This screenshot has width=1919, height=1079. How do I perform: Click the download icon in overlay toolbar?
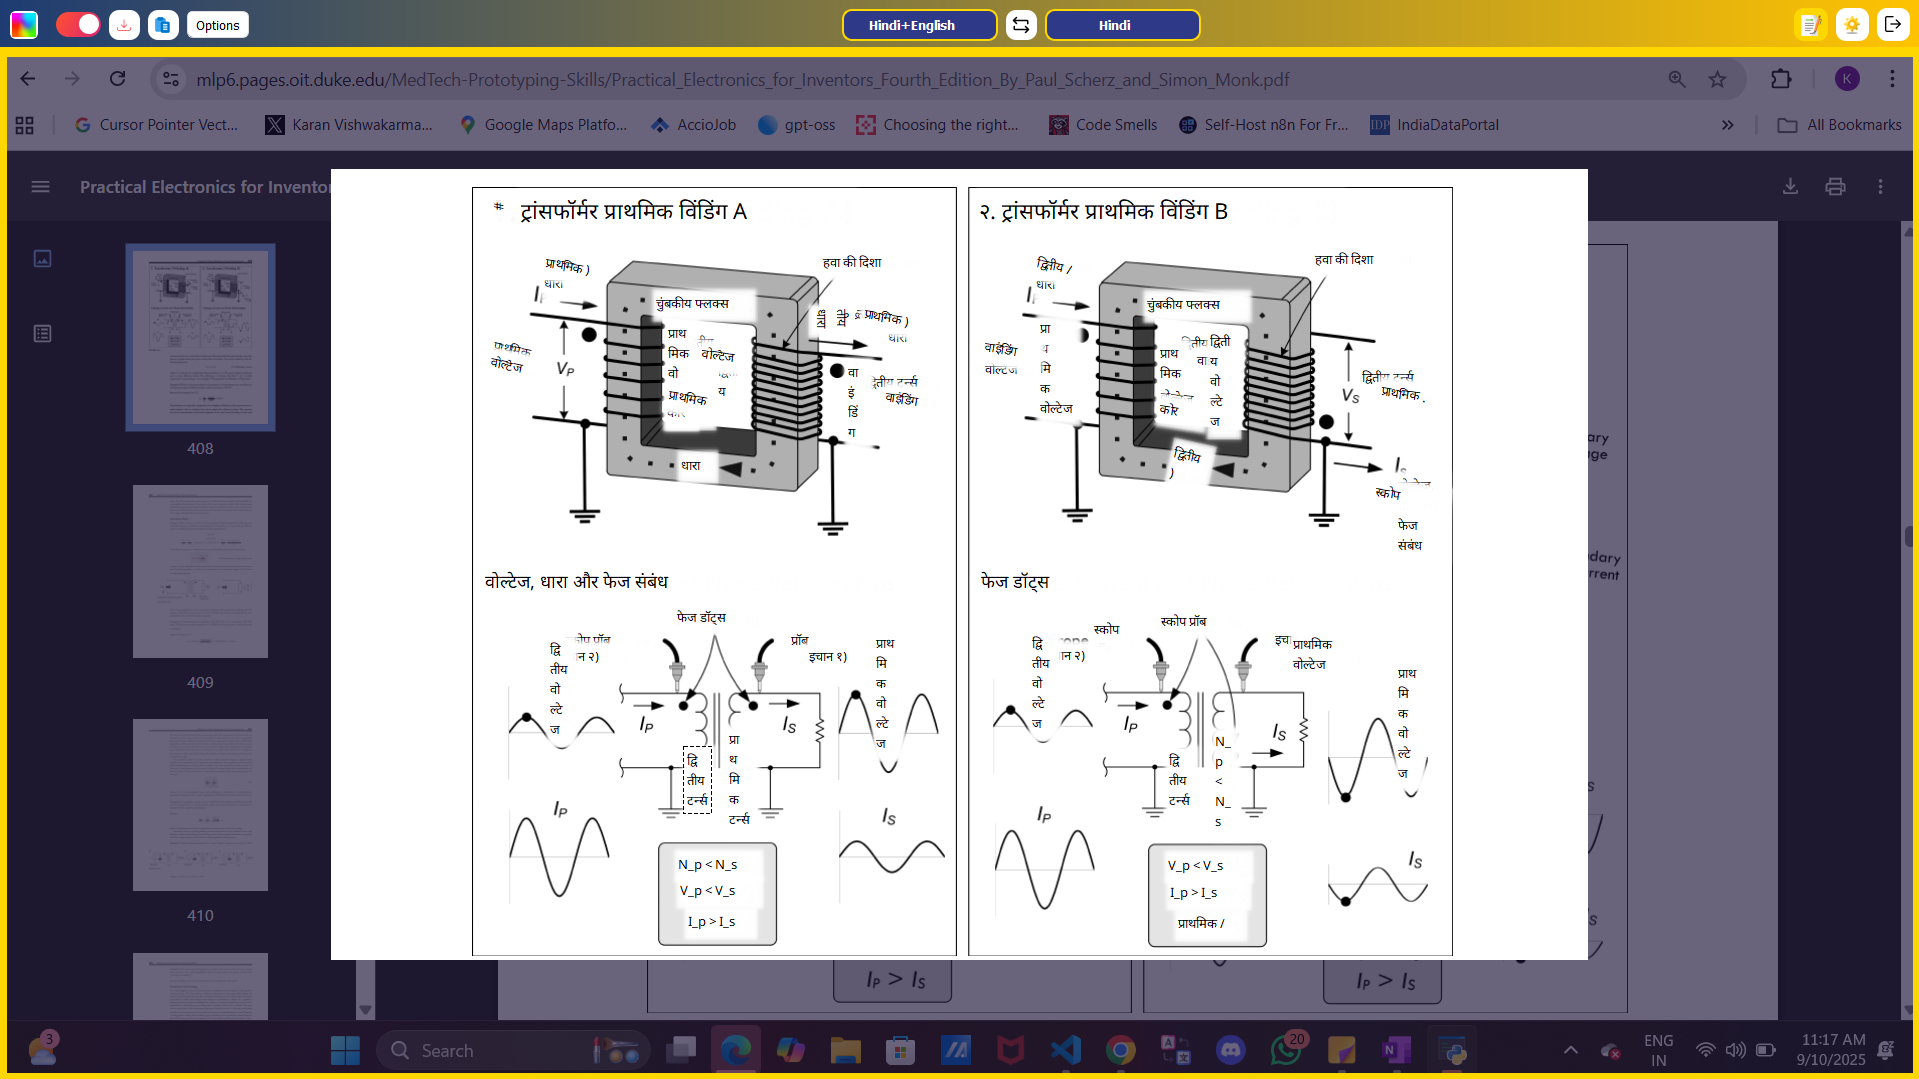pos(124,25)
